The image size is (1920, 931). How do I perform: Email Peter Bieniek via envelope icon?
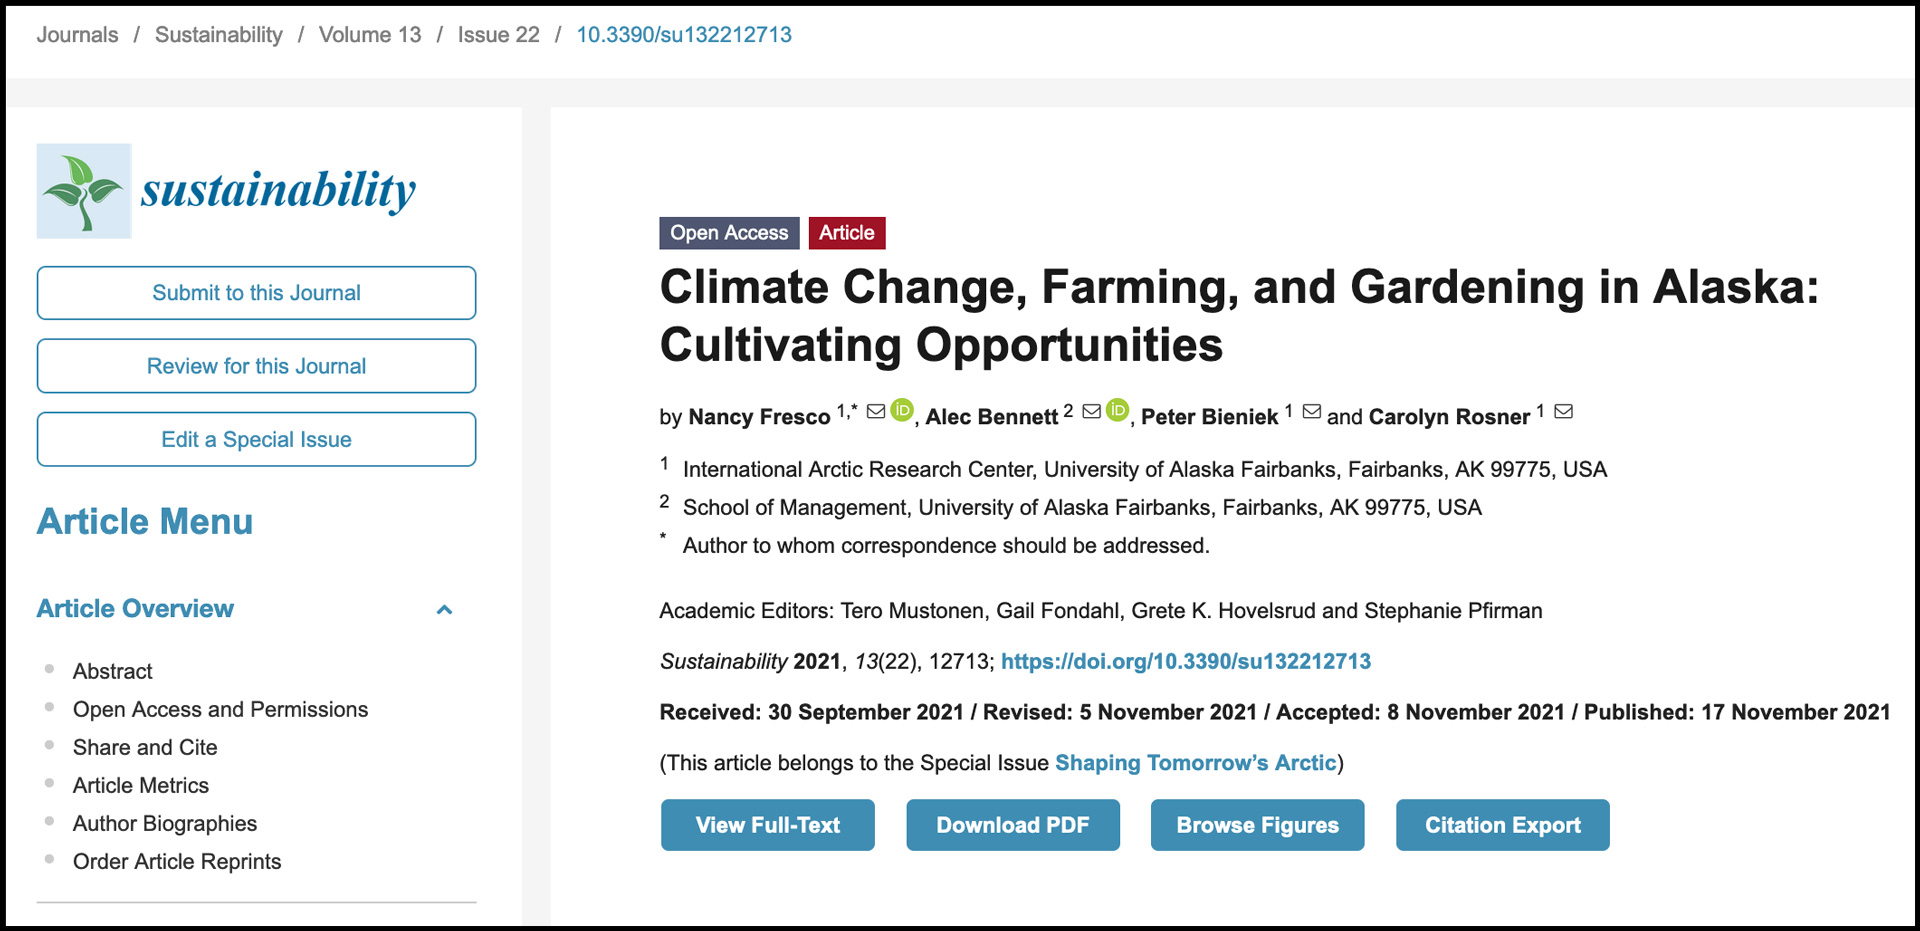pos(1311,410)
